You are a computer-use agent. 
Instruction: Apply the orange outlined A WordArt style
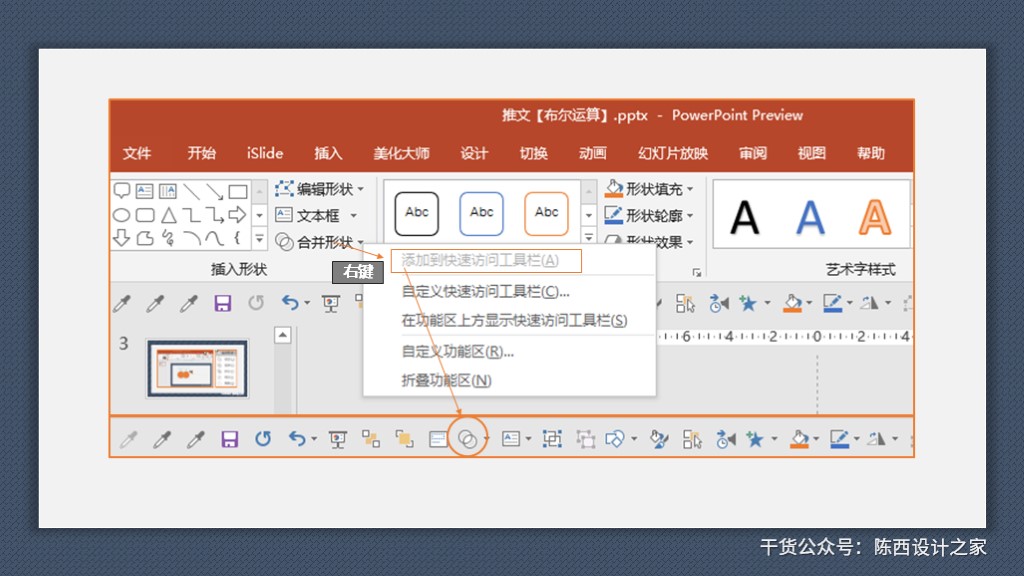pos(874,217)
